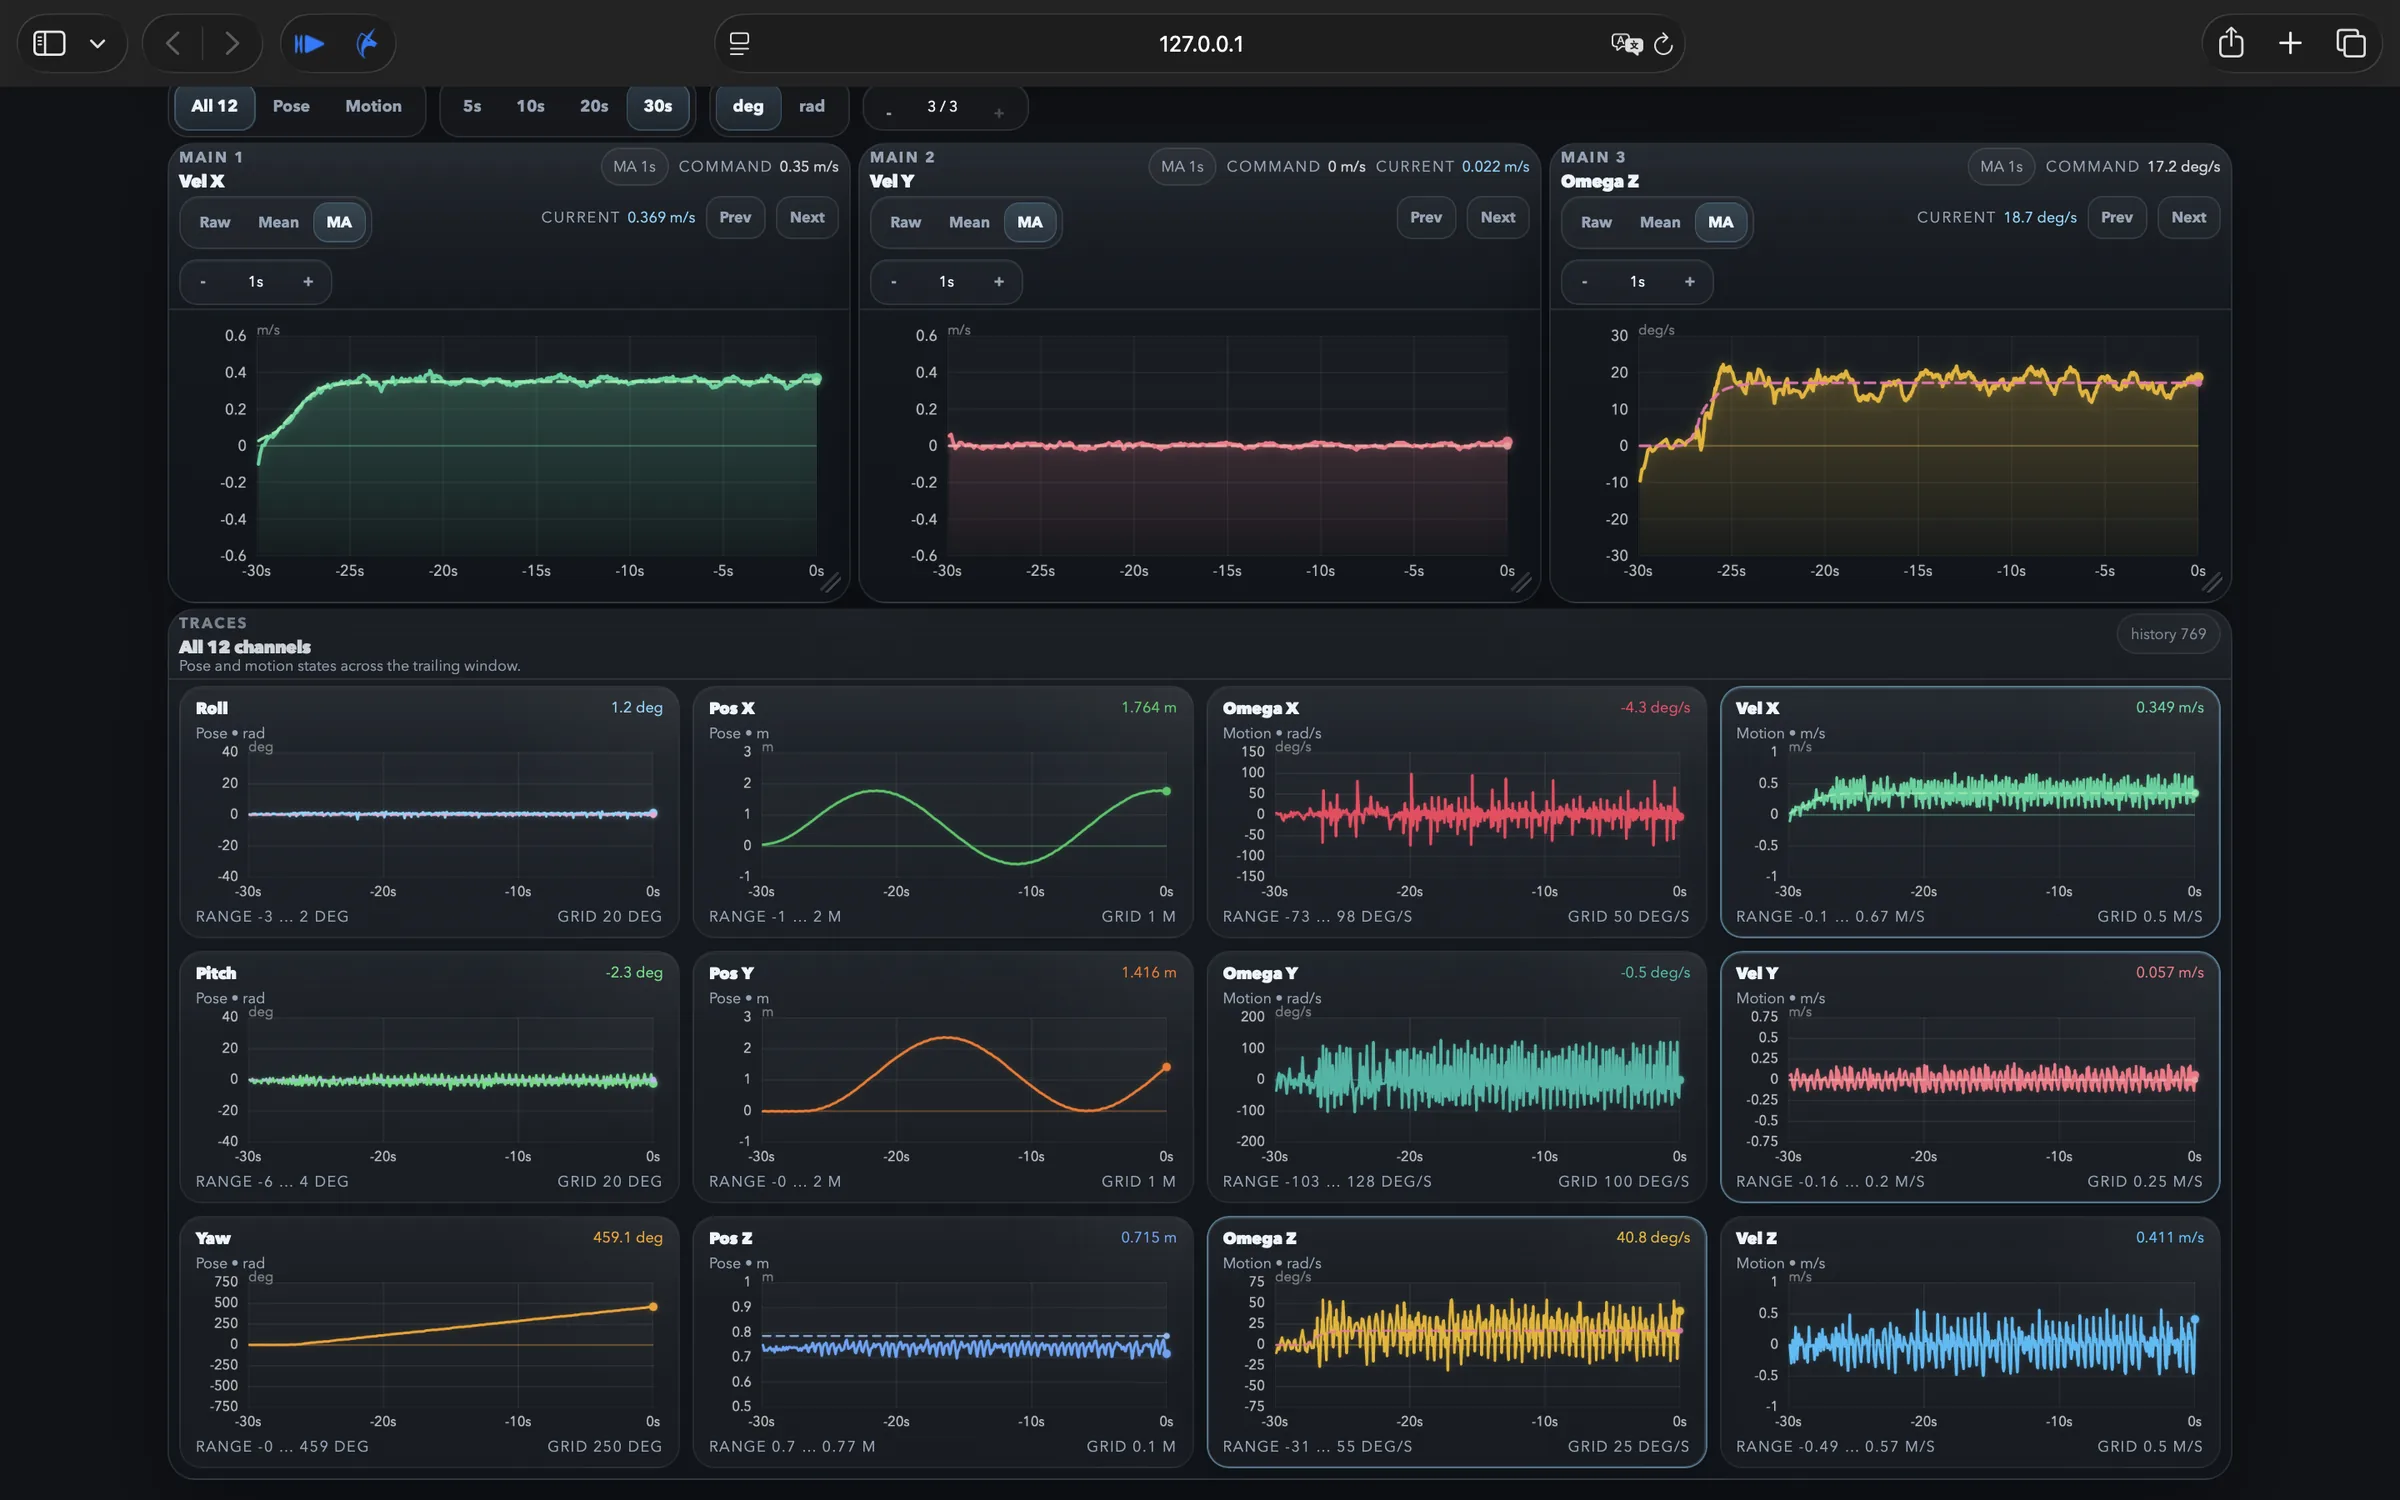Switch to the Pose tab
2400x1500 pixels.
(291, 106)
